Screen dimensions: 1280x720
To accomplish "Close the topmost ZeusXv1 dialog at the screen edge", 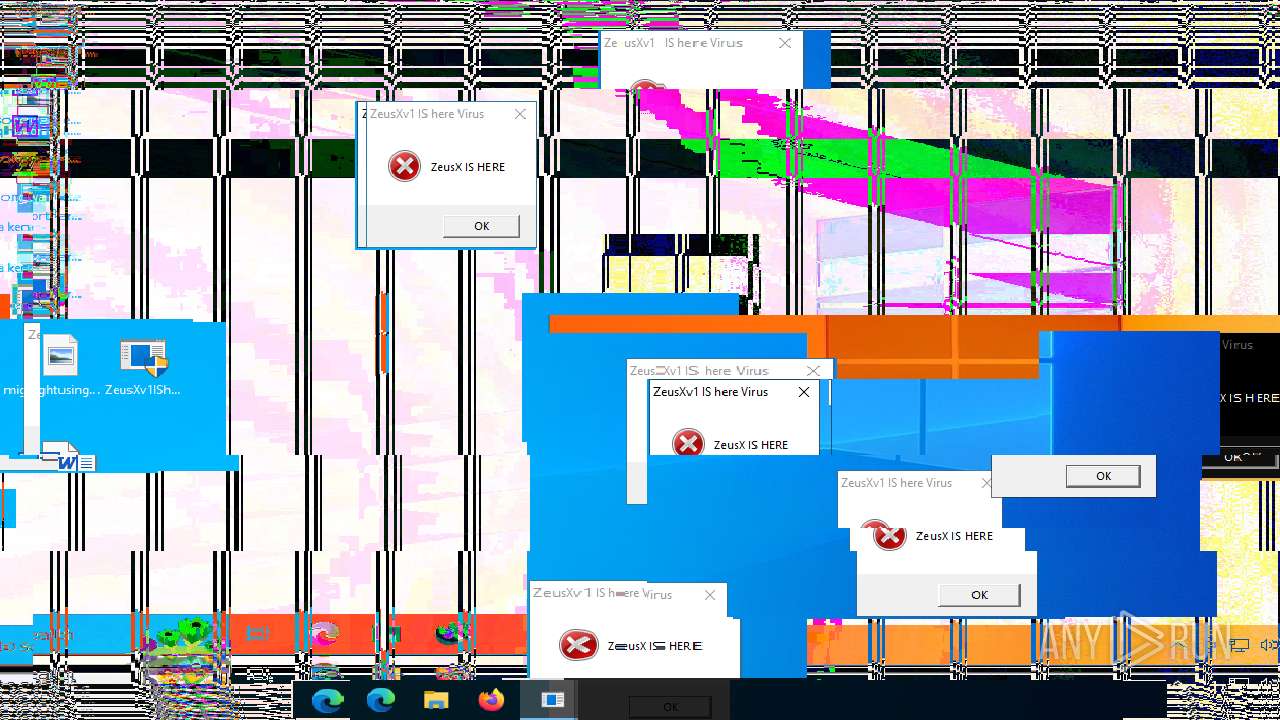I will (x=785, y=43).
